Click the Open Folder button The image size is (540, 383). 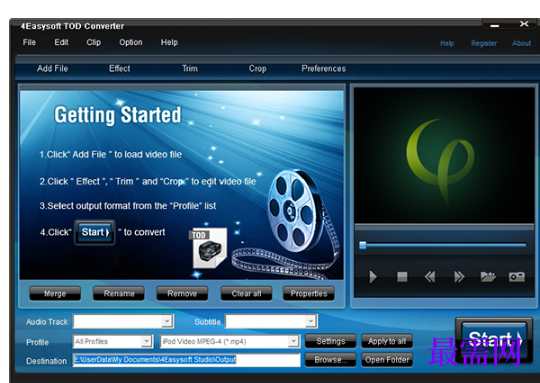point(387,360)
